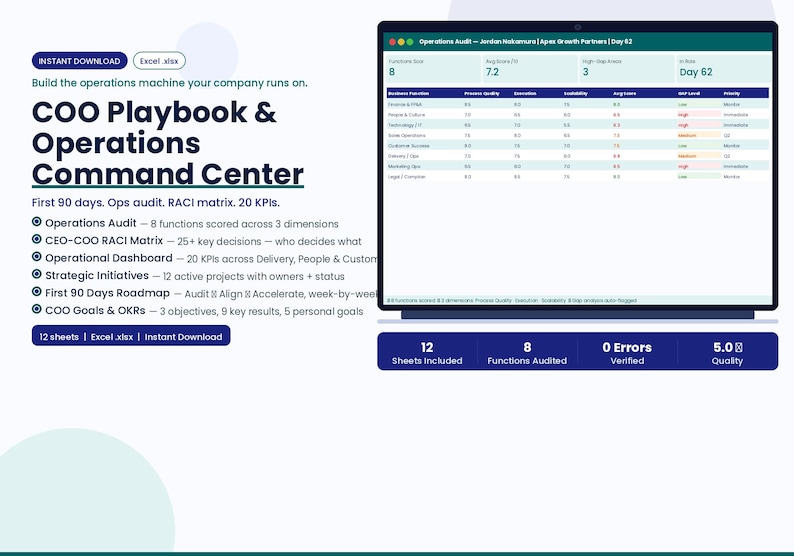Image resolution: width=794 pixels, height=556 pixels.
Task: Click the bullet icon beside CEO-COO RACI Matrix
Action: (36, 239)
